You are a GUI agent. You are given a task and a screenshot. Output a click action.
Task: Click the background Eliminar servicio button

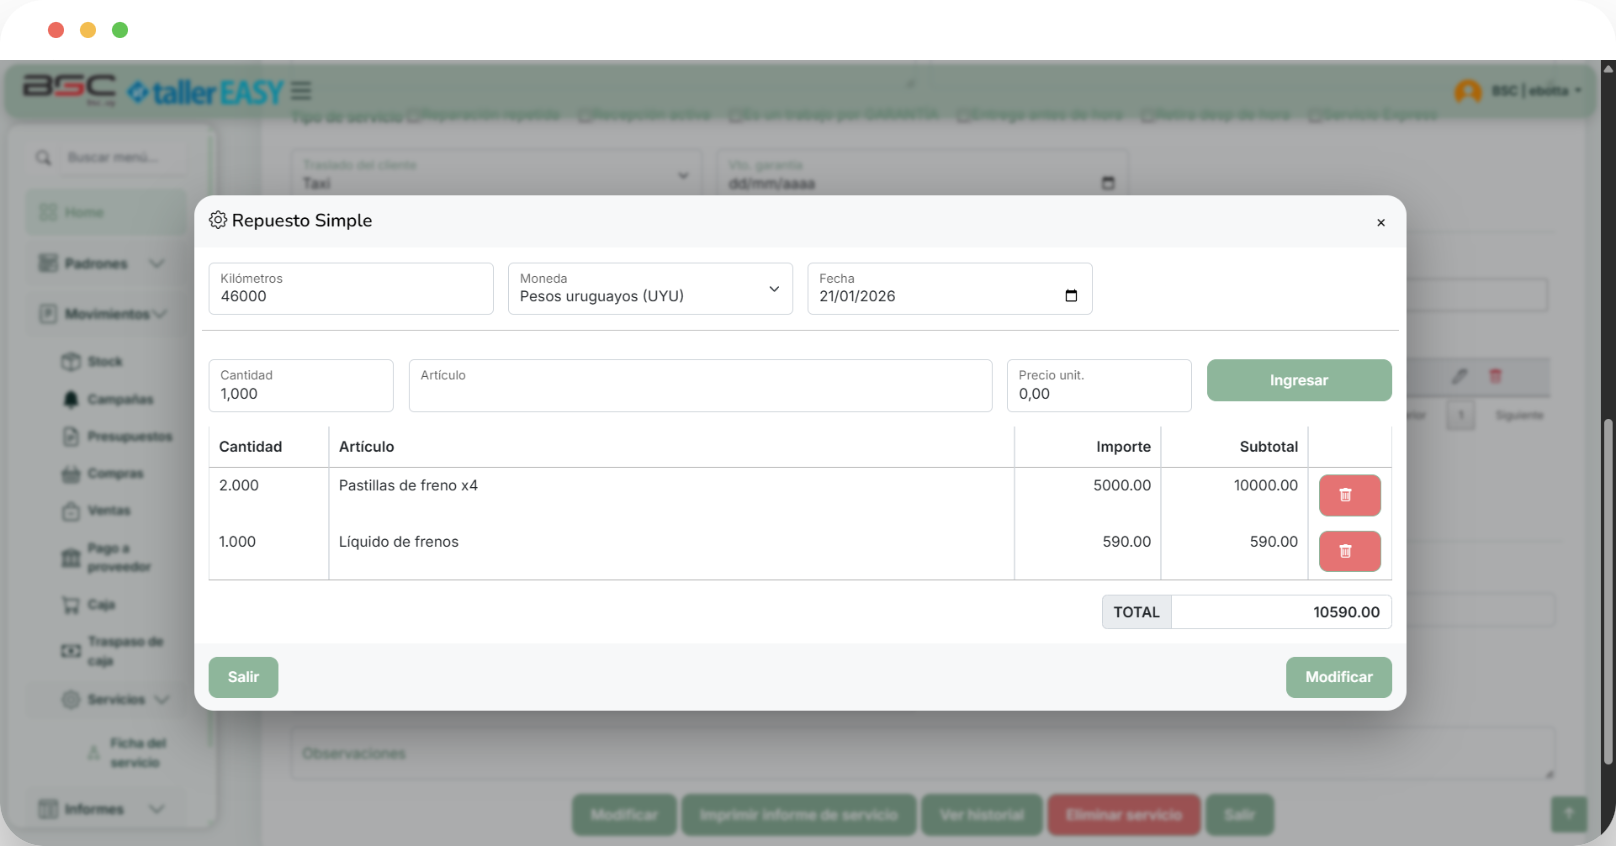[1123, 815]
